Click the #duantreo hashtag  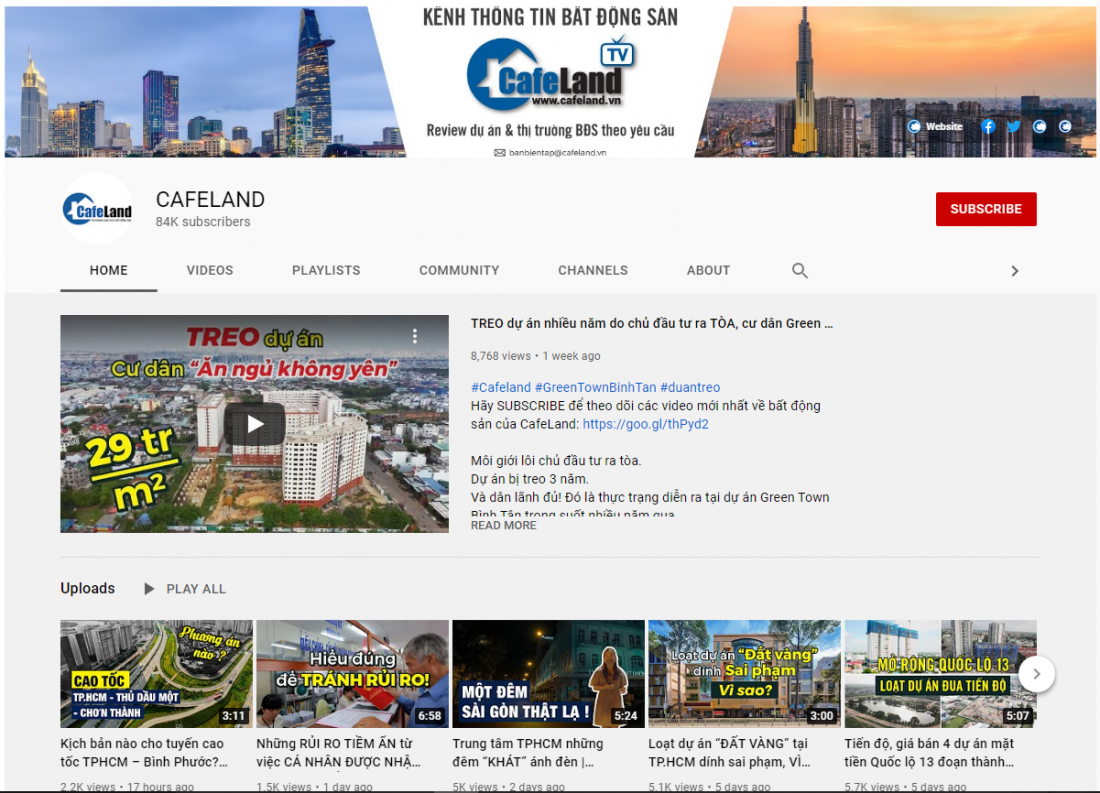[x=690, y=387]
